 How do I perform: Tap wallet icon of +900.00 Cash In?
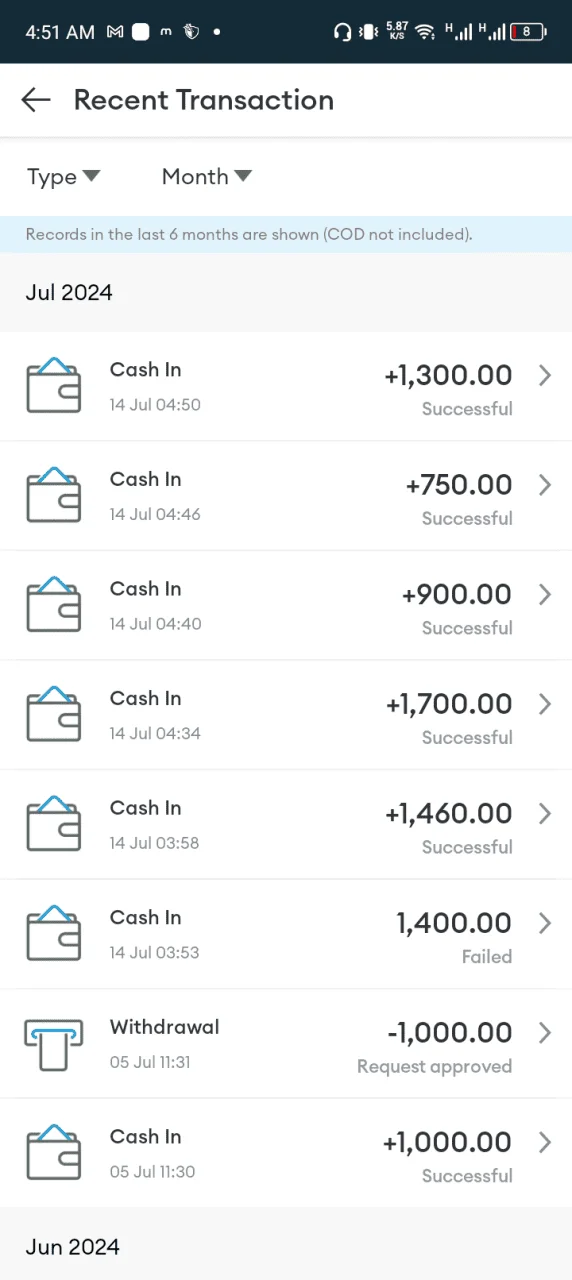point(53,605)
